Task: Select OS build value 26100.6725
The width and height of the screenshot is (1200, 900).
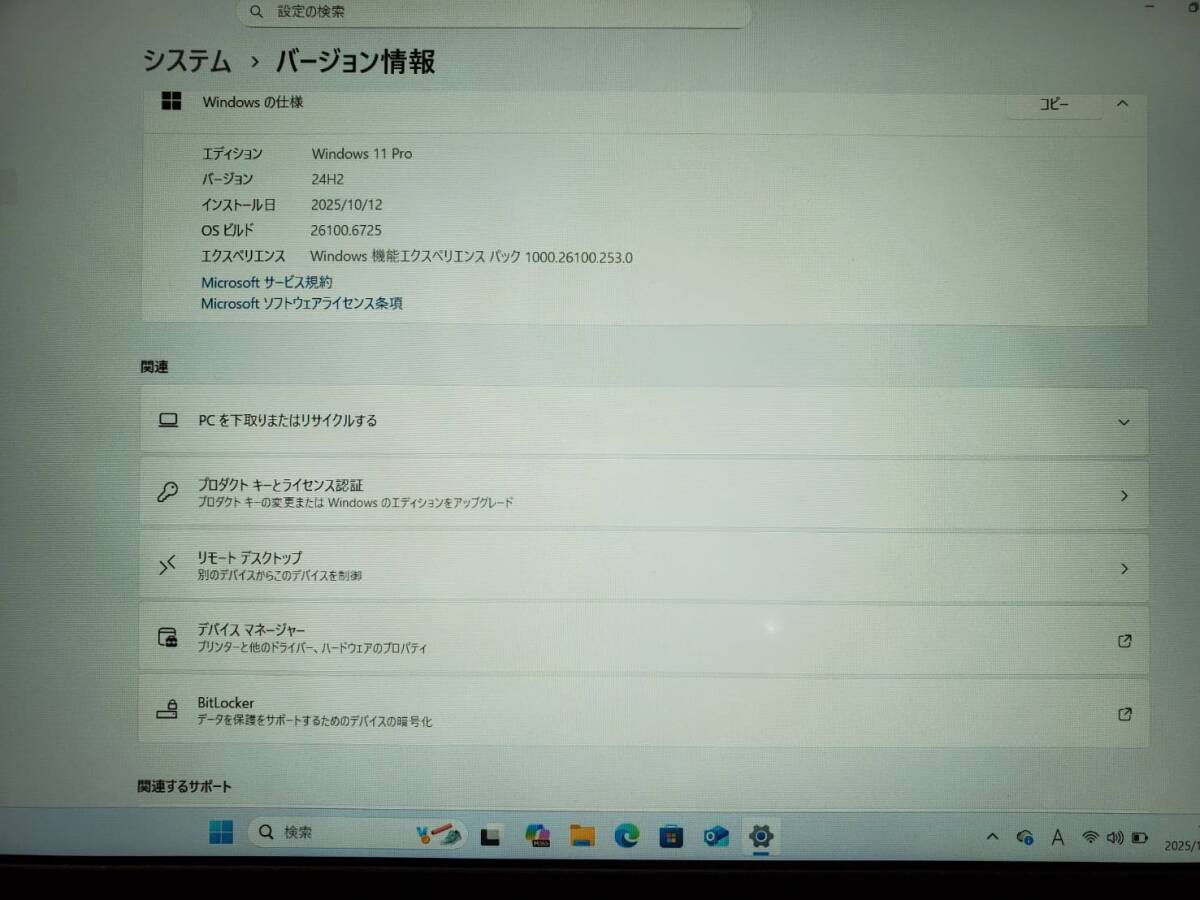Action: tap(345, 231)
